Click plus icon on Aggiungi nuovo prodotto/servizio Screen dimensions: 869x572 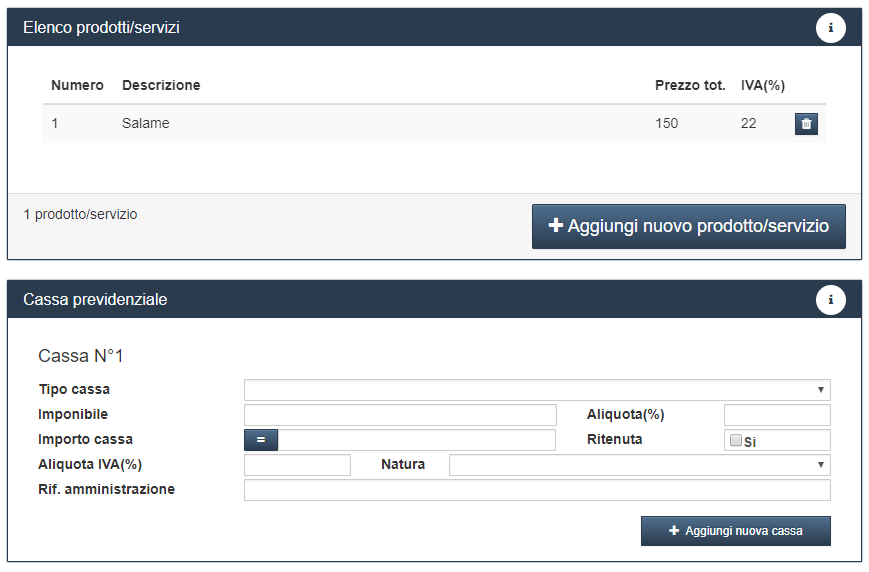tap(555, 225)
